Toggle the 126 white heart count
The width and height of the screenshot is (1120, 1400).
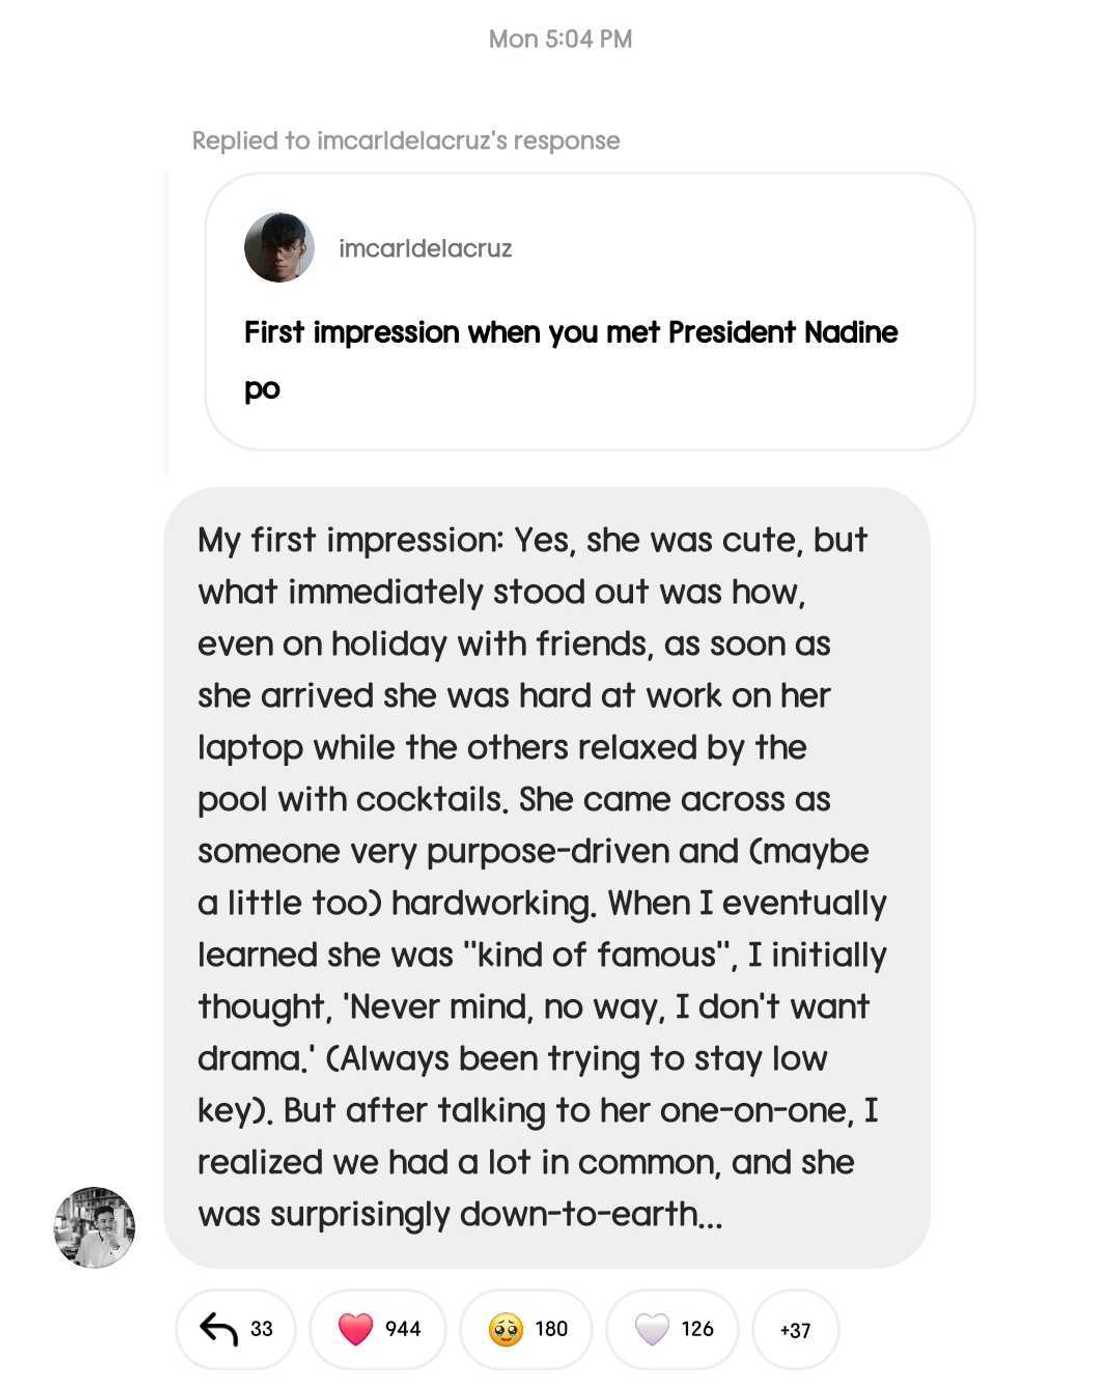(x=697, y=1329)
